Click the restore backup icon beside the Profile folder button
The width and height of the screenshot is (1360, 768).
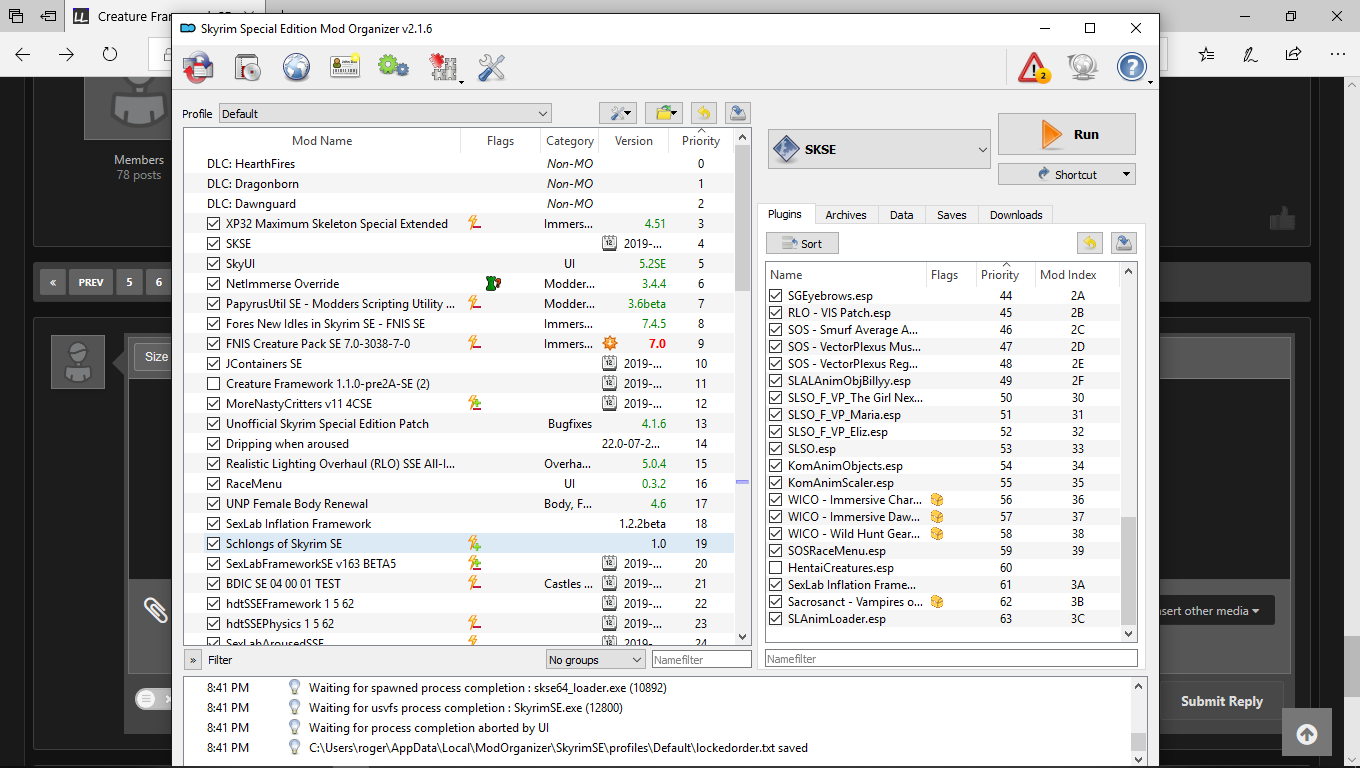[703, 113]
